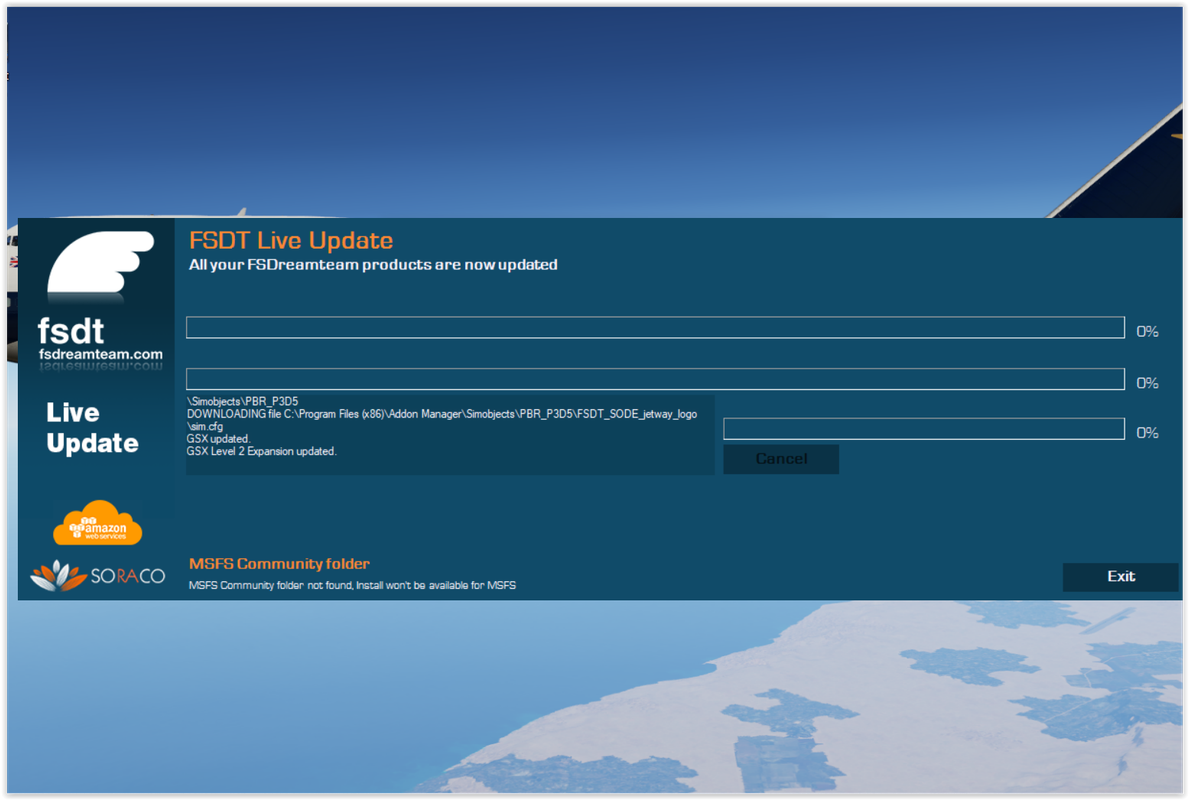Click the "Live Update" sidebar label
The height and width of the screenshot is (800, 1189).
point(92,428)
